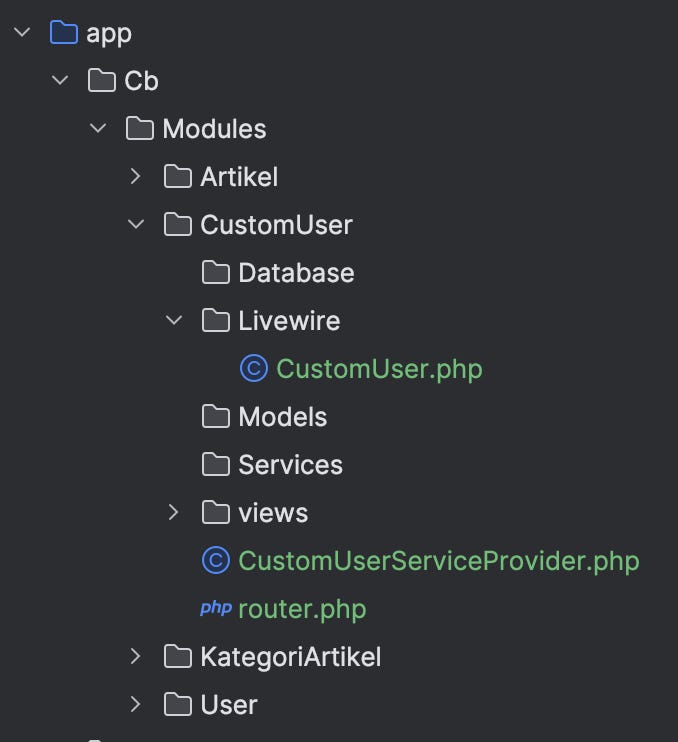Open the CustomUser.php file
This screenshot has width=678, height=742.
379,369
